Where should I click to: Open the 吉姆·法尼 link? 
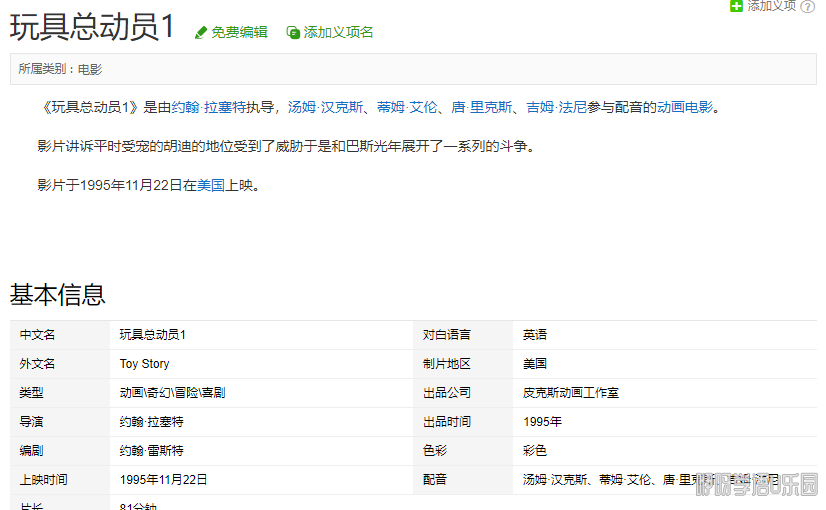(556, 107)
